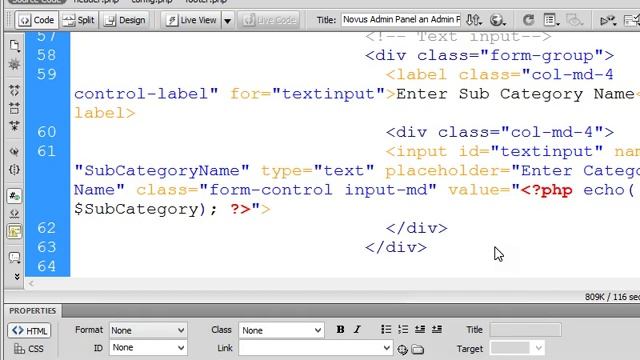Screen dimensions: 640x360
Task: Open the ID dropdown
Action: pyautogui.click(x=148, y=348)
